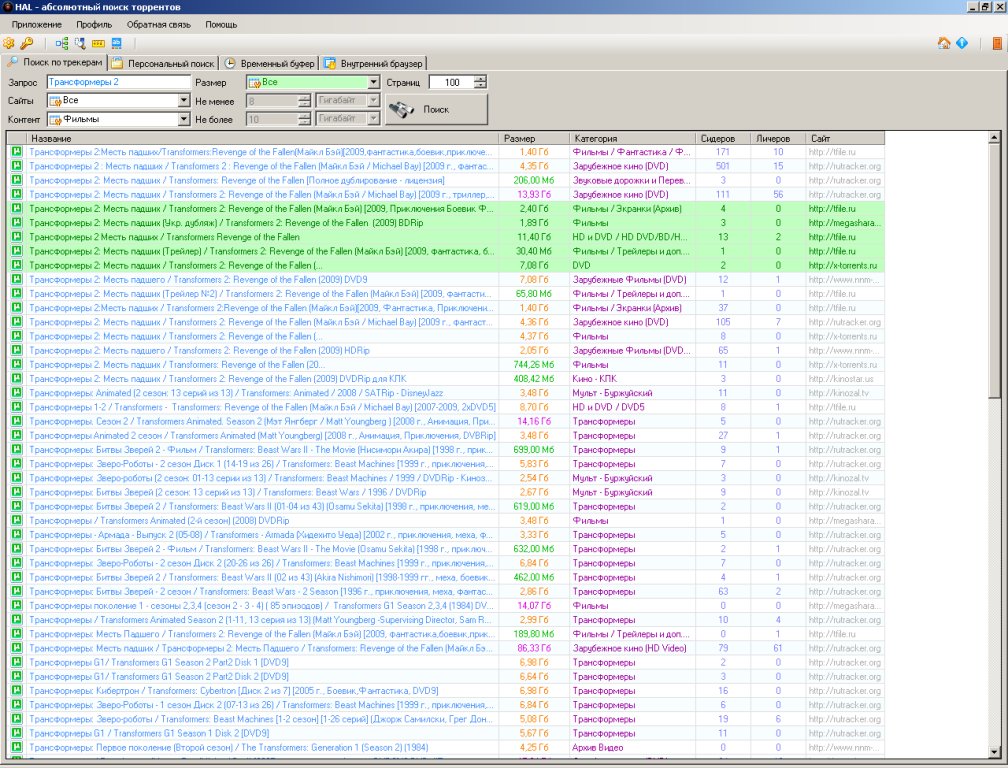Open the 'Не более' Гигабайт unit dropdown
This screenshot has width=1008, height=768.
(x=374, y=119)
